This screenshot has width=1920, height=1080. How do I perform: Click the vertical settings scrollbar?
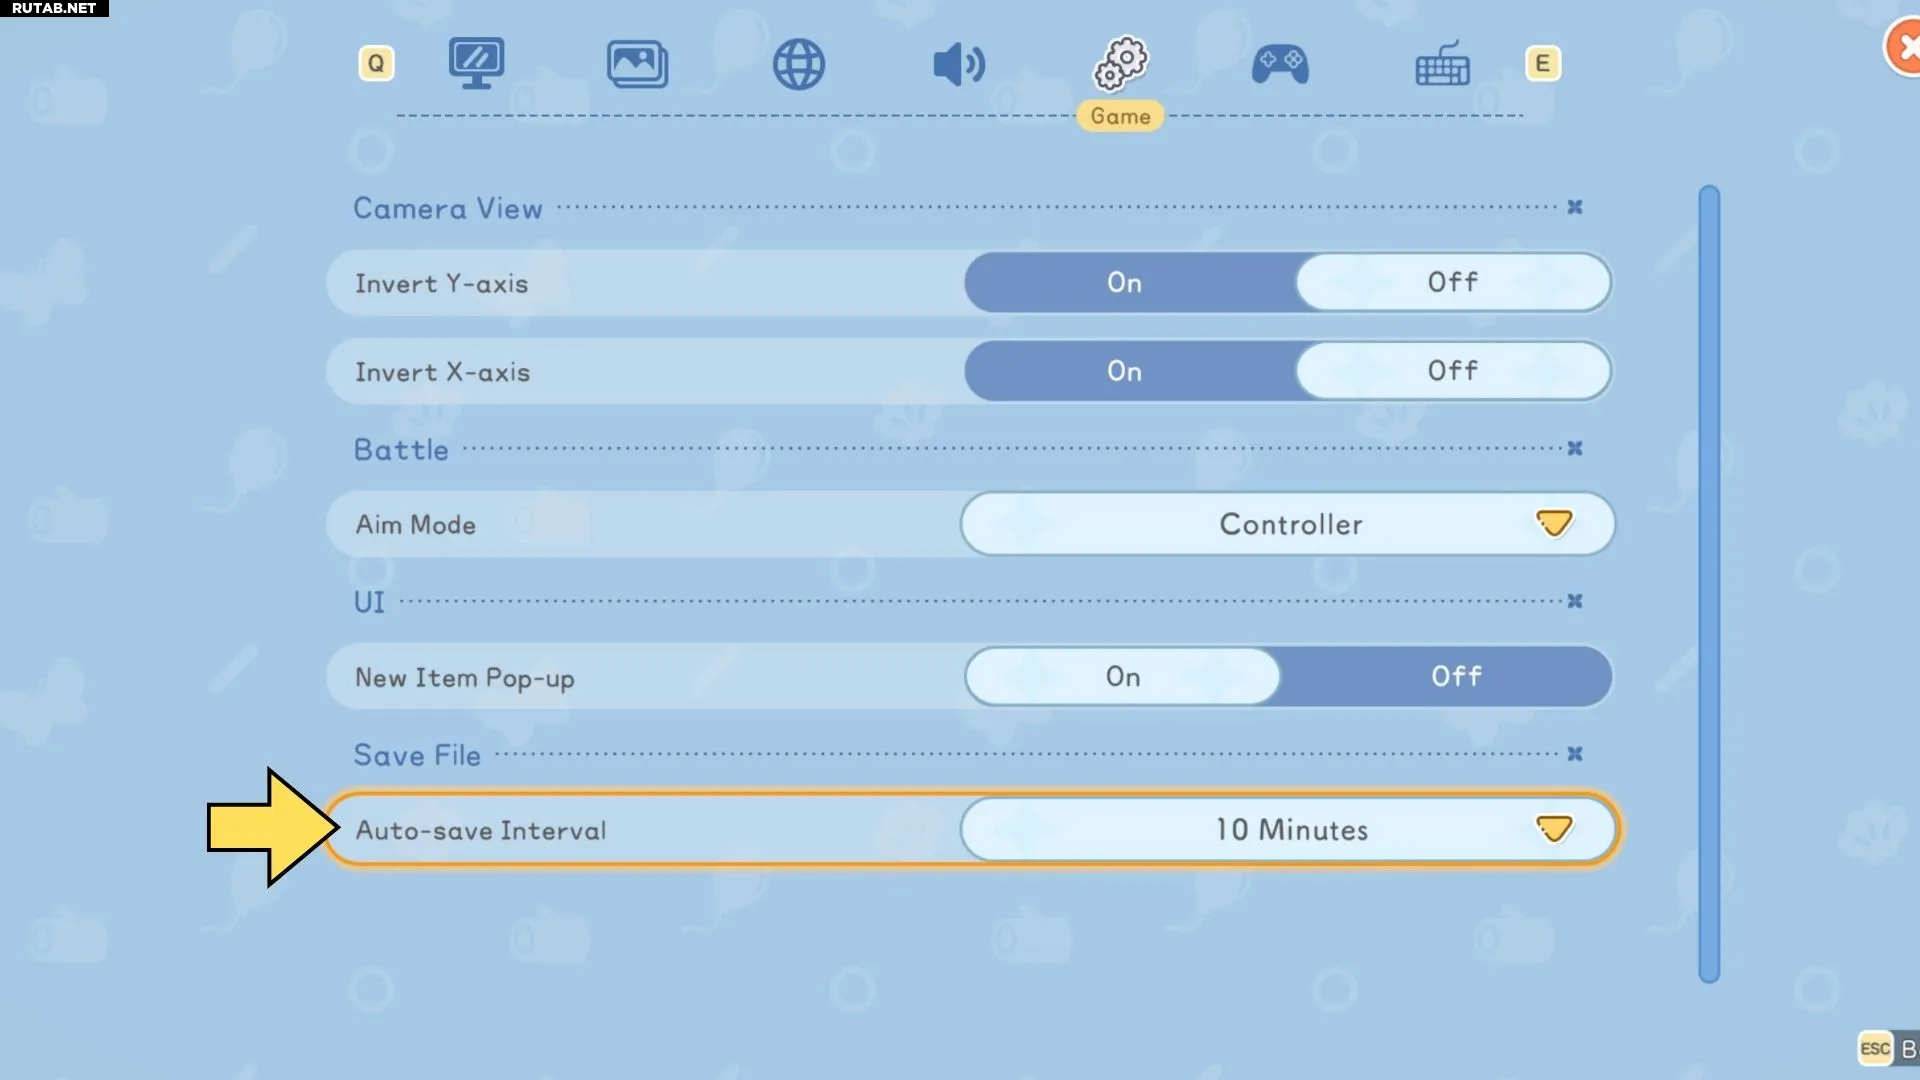pyautogui.click(x=1709, y=583)
